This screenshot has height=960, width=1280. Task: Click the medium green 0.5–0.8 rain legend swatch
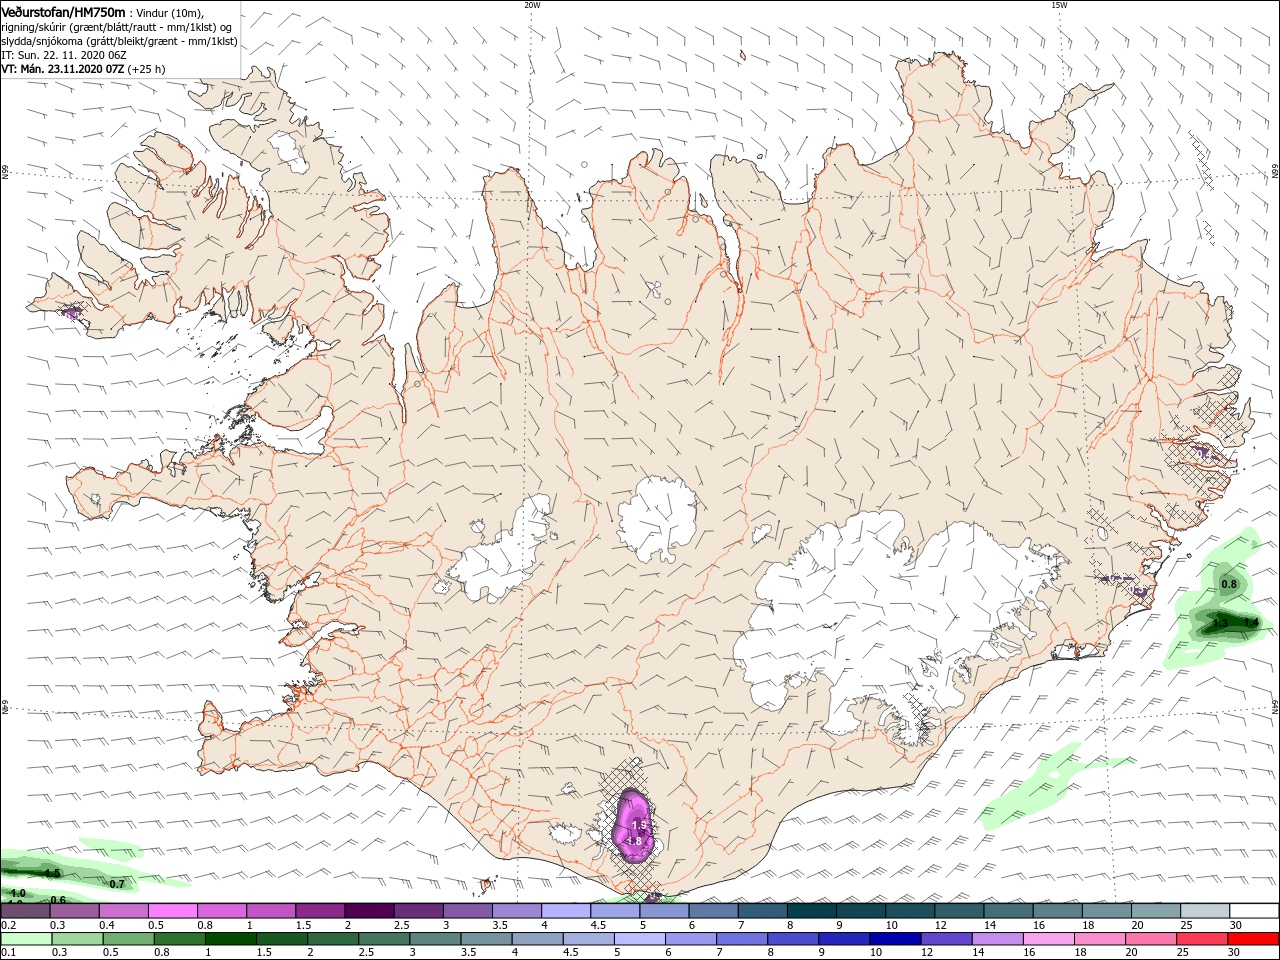(x=128, y=939)
